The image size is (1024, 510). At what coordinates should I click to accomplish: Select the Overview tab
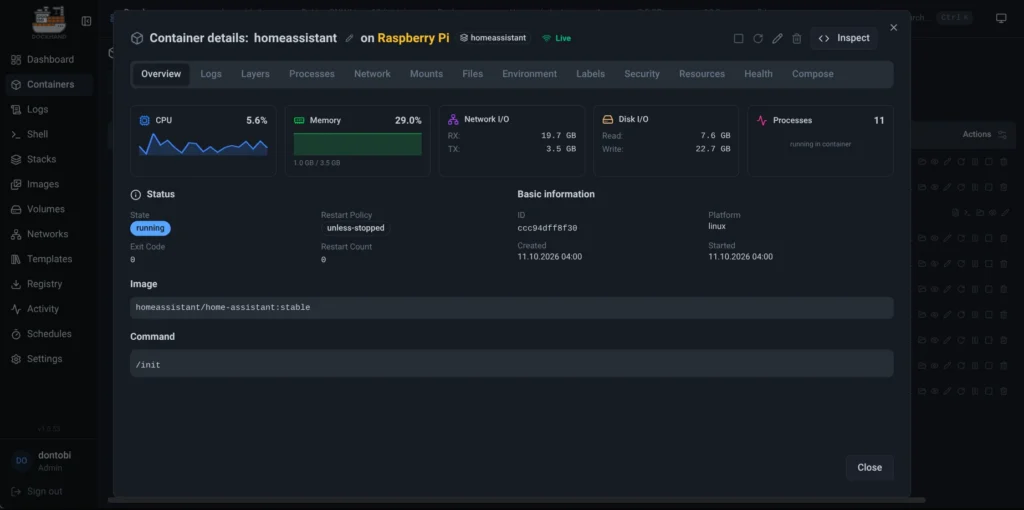pyautogui.click(x=161, y=74)
